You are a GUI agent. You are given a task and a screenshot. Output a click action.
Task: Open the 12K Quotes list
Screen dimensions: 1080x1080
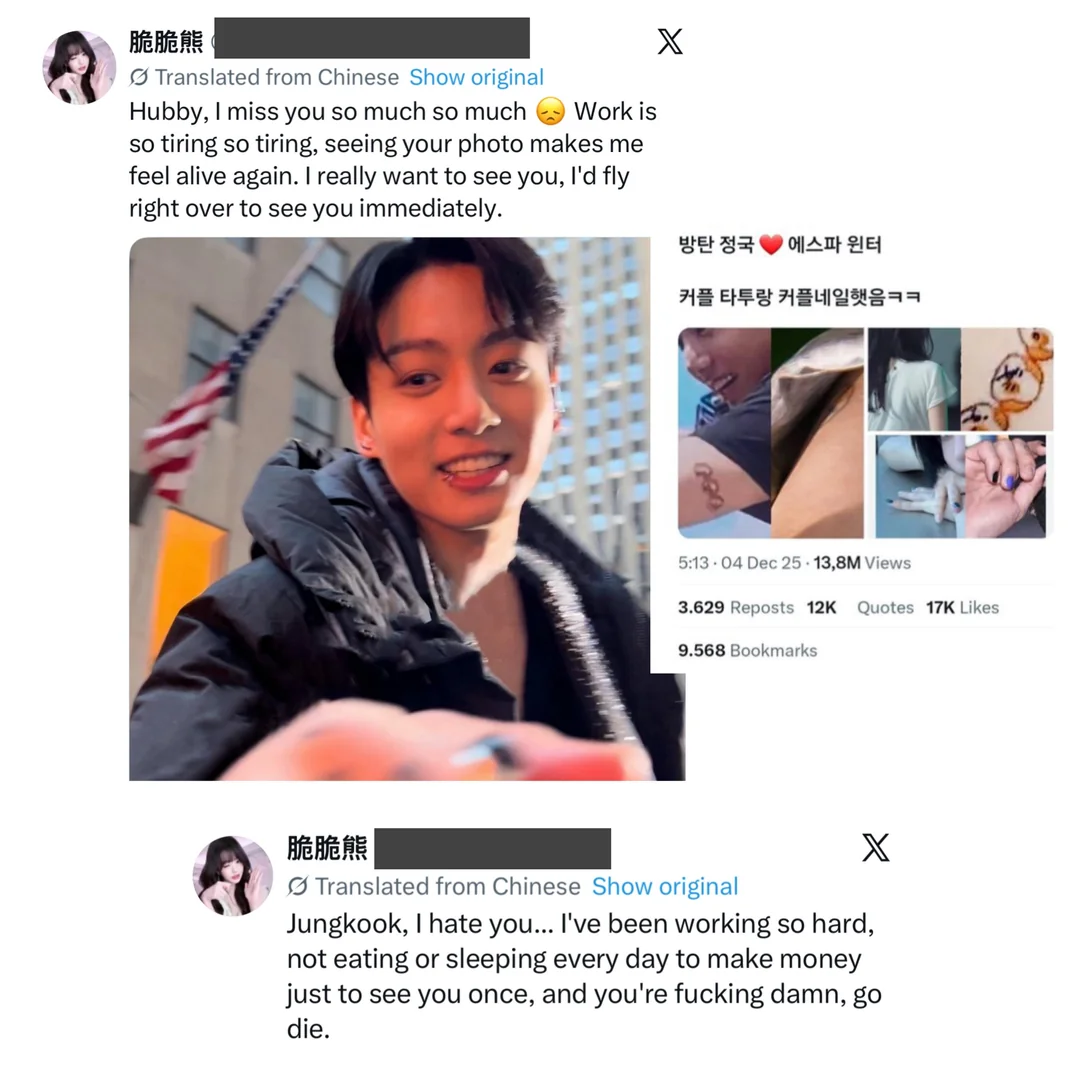[860, 608]
